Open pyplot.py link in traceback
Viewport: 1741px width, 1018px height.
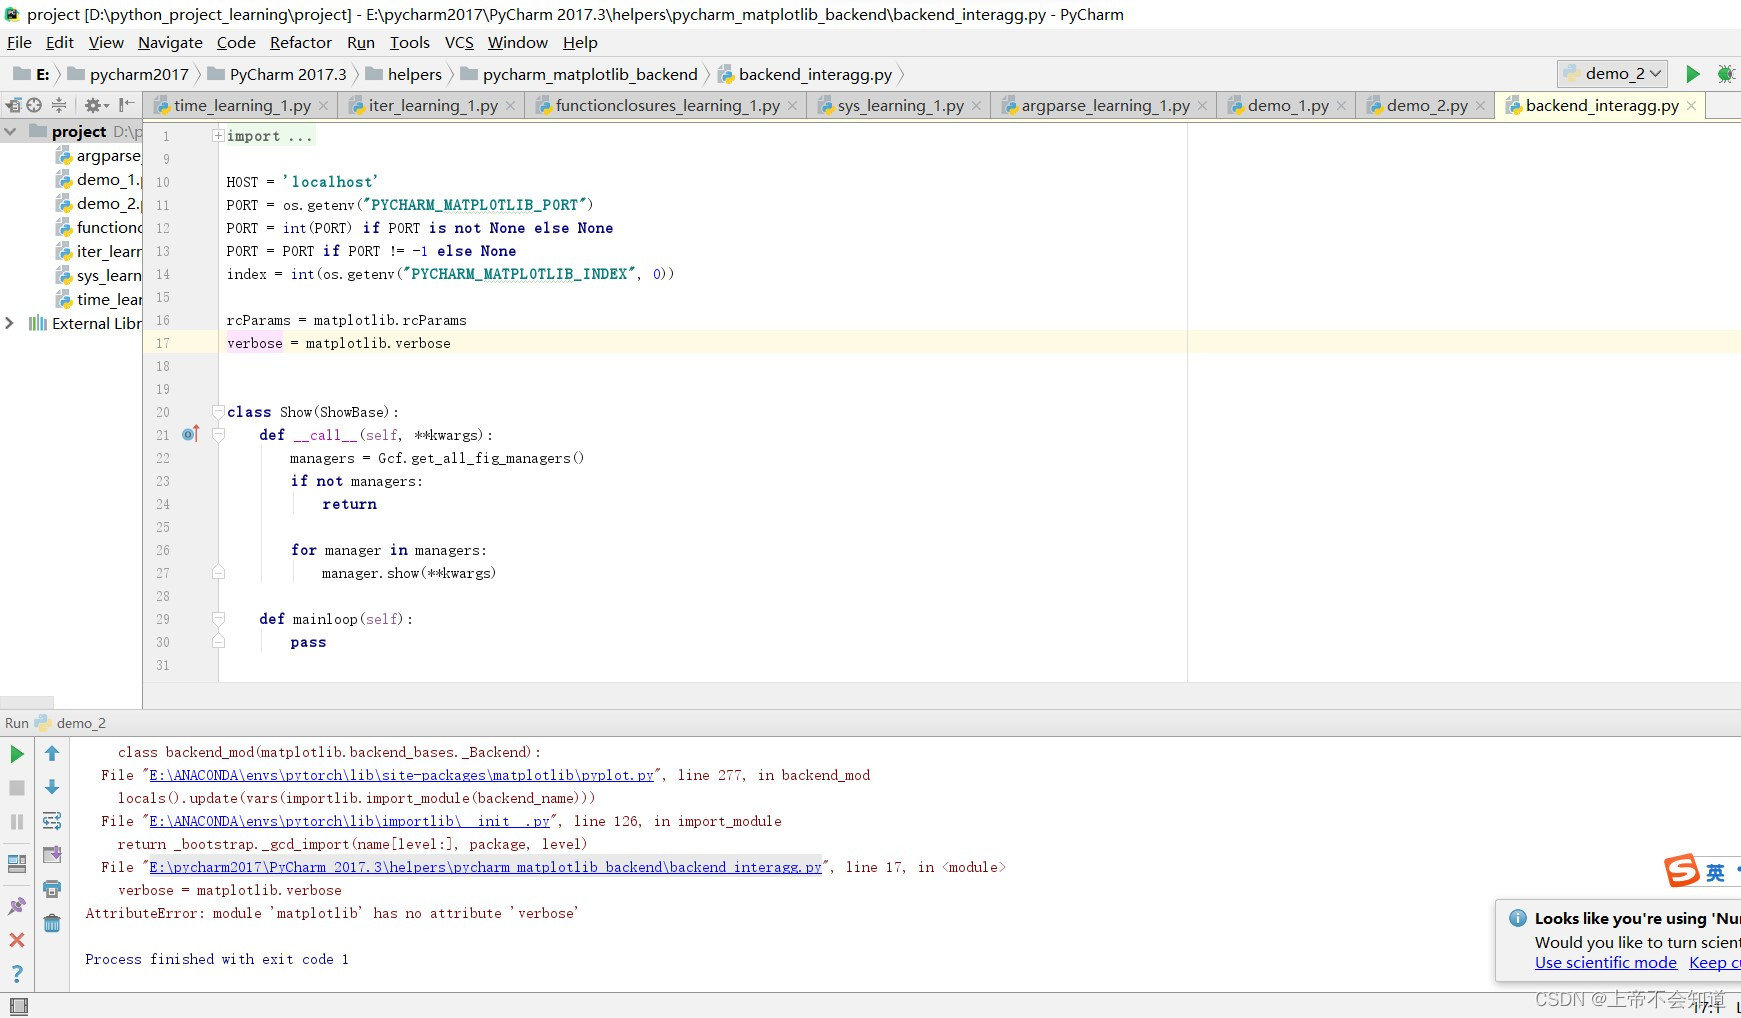[401, 775]
